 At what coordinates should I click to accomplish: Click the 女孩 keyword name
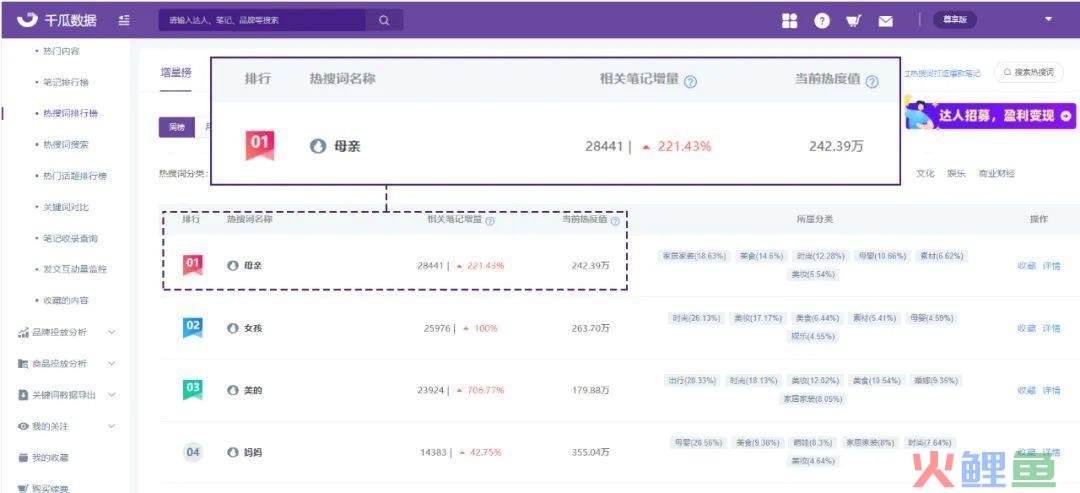253,328
